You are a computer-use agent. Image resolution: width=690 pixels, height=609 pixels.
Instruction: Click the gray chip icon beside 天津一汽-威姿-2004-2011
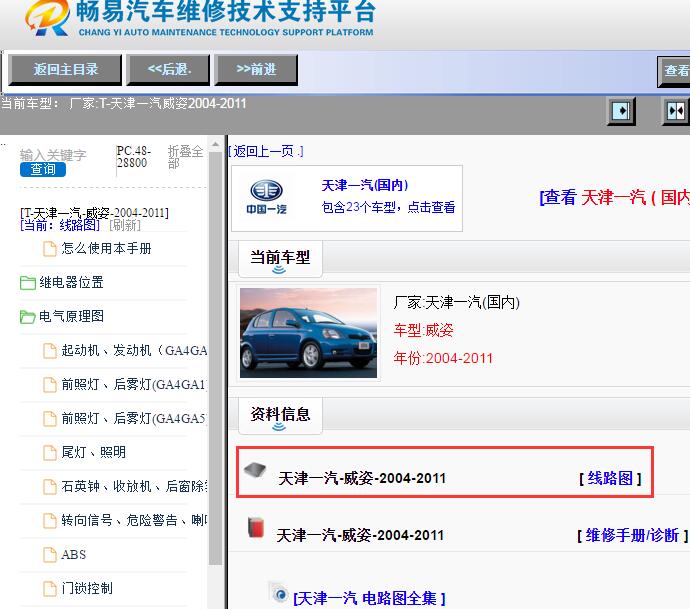click(255, 470)
